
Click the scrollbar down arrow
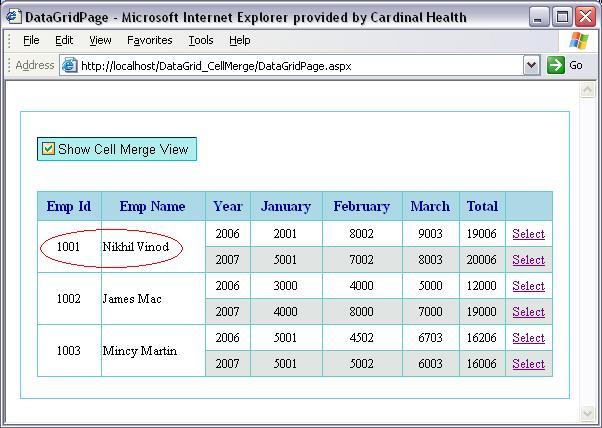pos(587,413)
